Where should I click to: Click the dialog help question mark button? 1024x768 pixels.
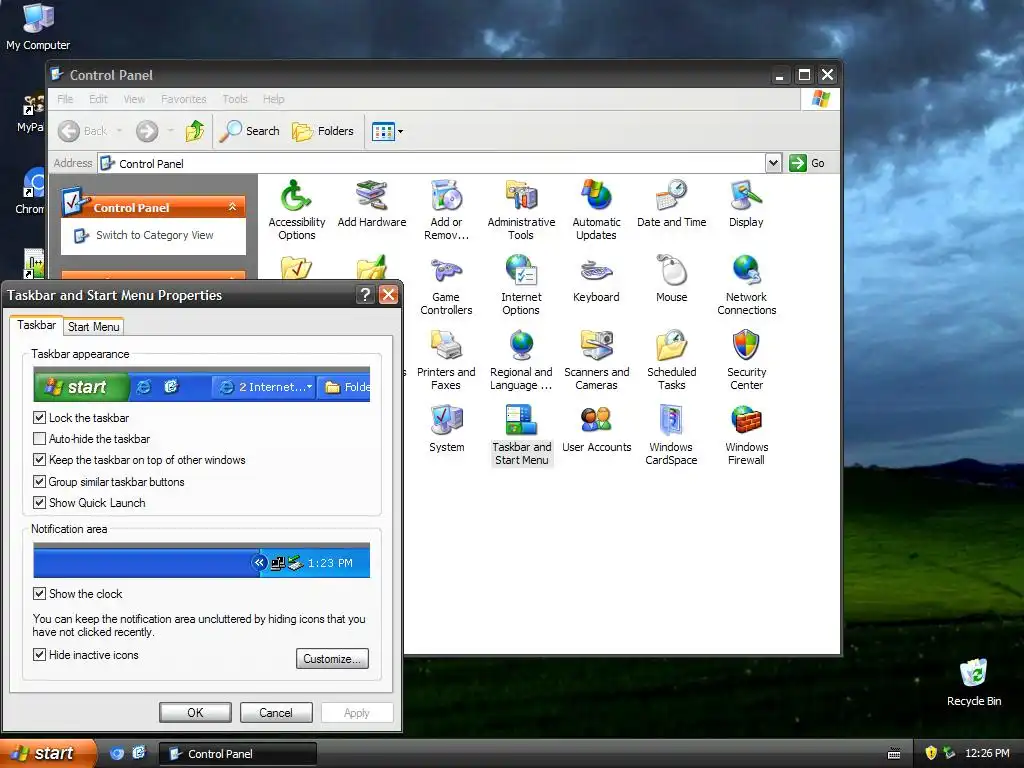(x=365, y=295)
